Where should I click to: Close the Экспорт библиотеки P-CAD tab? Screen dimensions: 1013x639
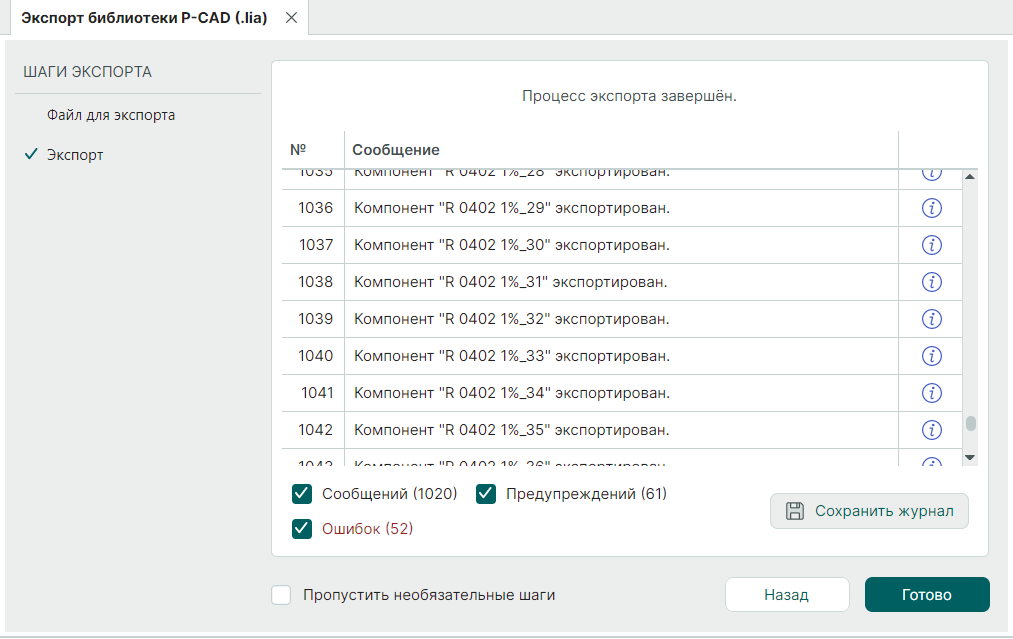click(x=291, y=18)
